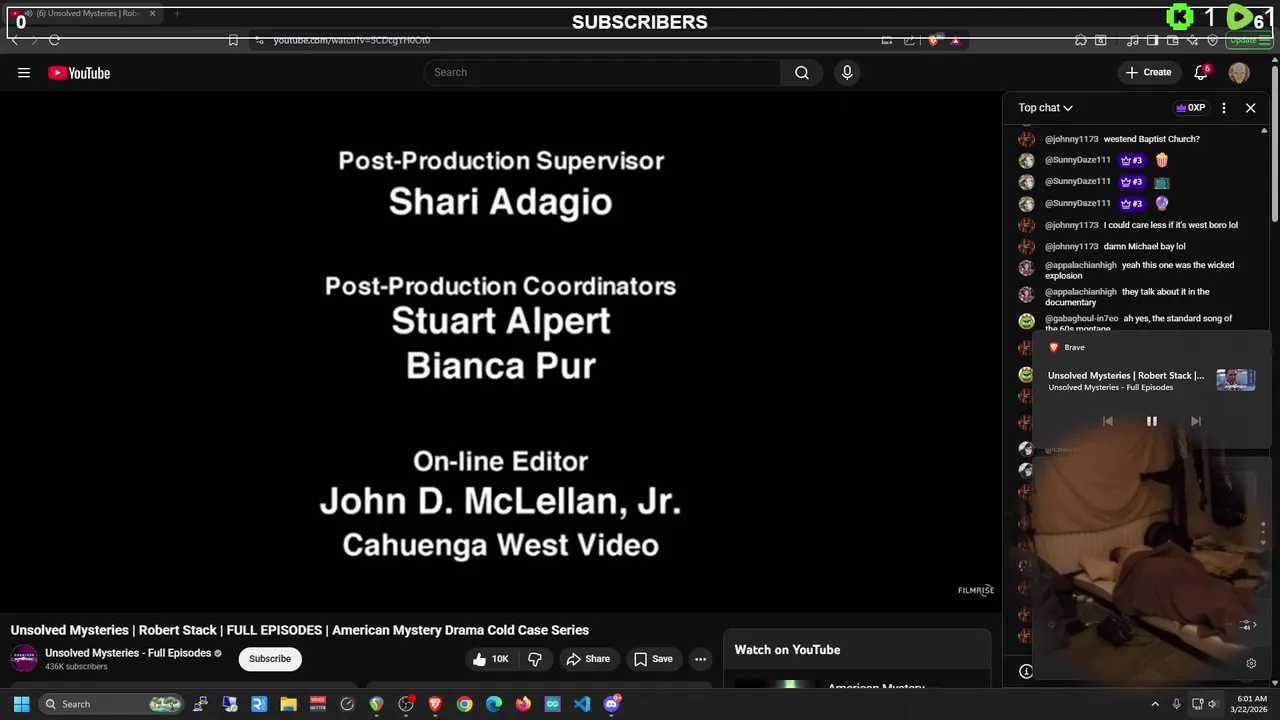Subscribe to Unsolved Mysteries channel
This screenshot has width=1280, height=720.
coord(270,659)
